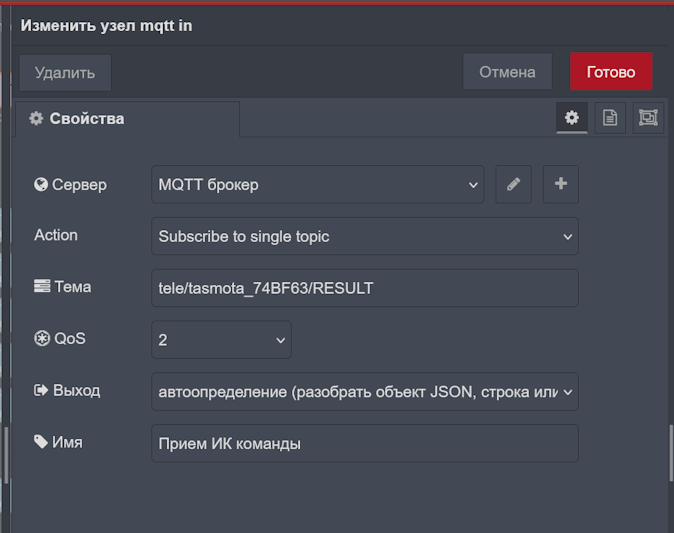Viewport: 674px width, 533px height.
Task: Click the Сервер label text
Action: tap(79, 184)
